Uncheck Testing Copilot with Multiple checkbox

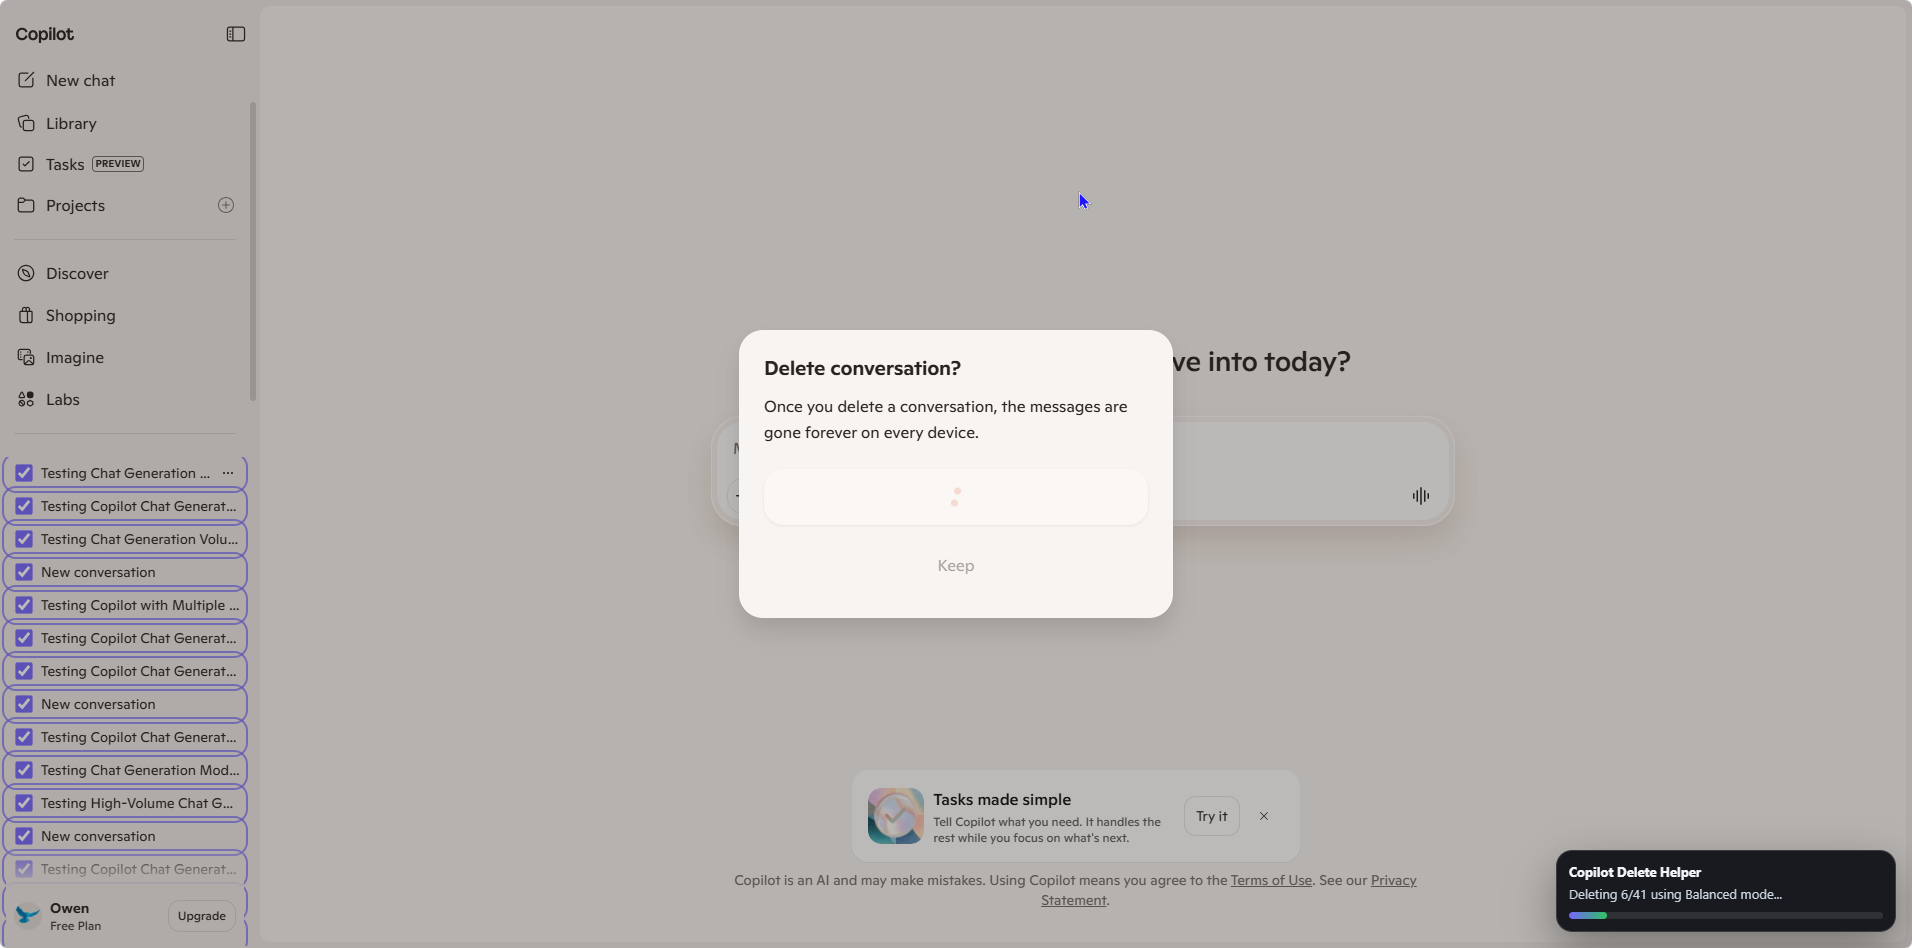pyautogui.click(x=24, y=605)
